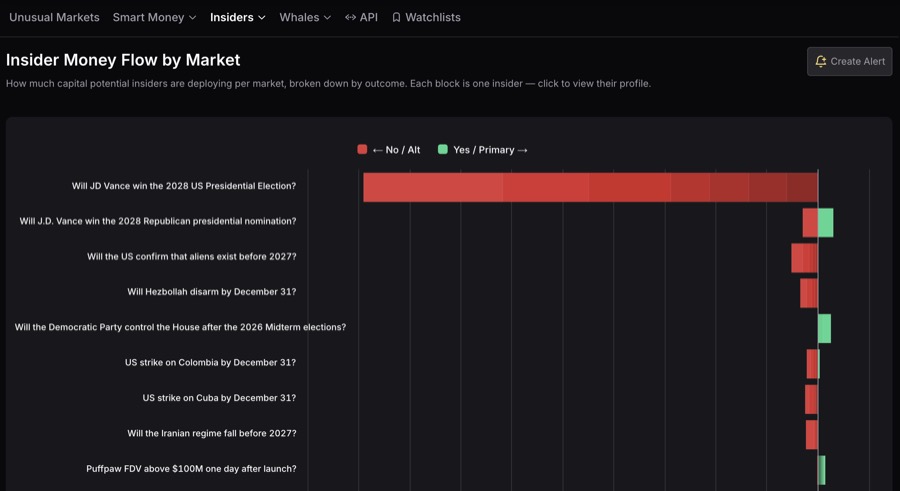Click the Create Alert button

pyautogui.click(x=849, y=61)
